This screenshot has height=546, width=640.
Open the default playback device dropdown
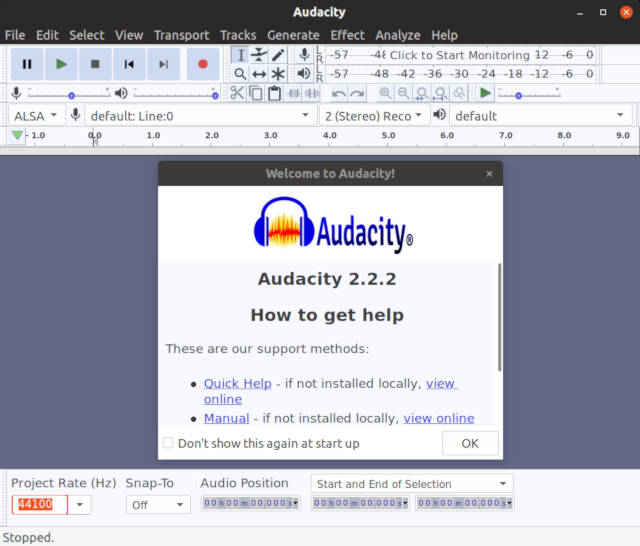[540, 116]
